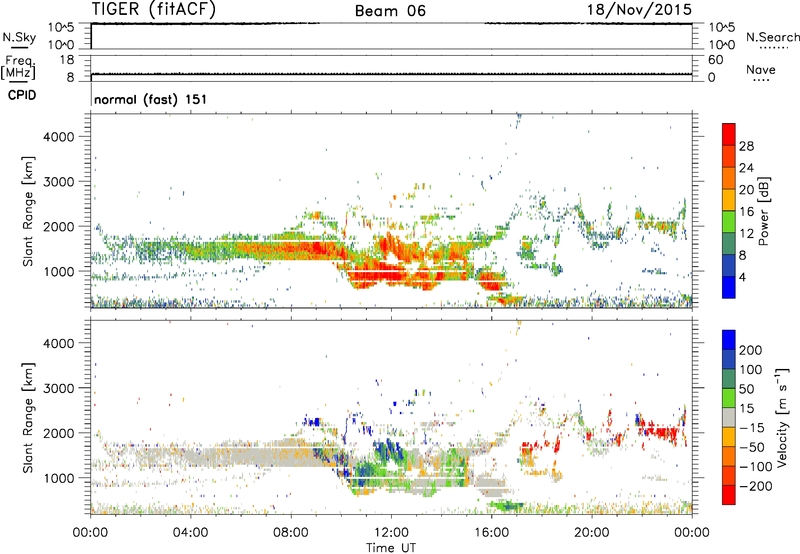Click the '12:00' time axis label
The width and height of the screenshot is (800, 554).
[x=391, y=533]
